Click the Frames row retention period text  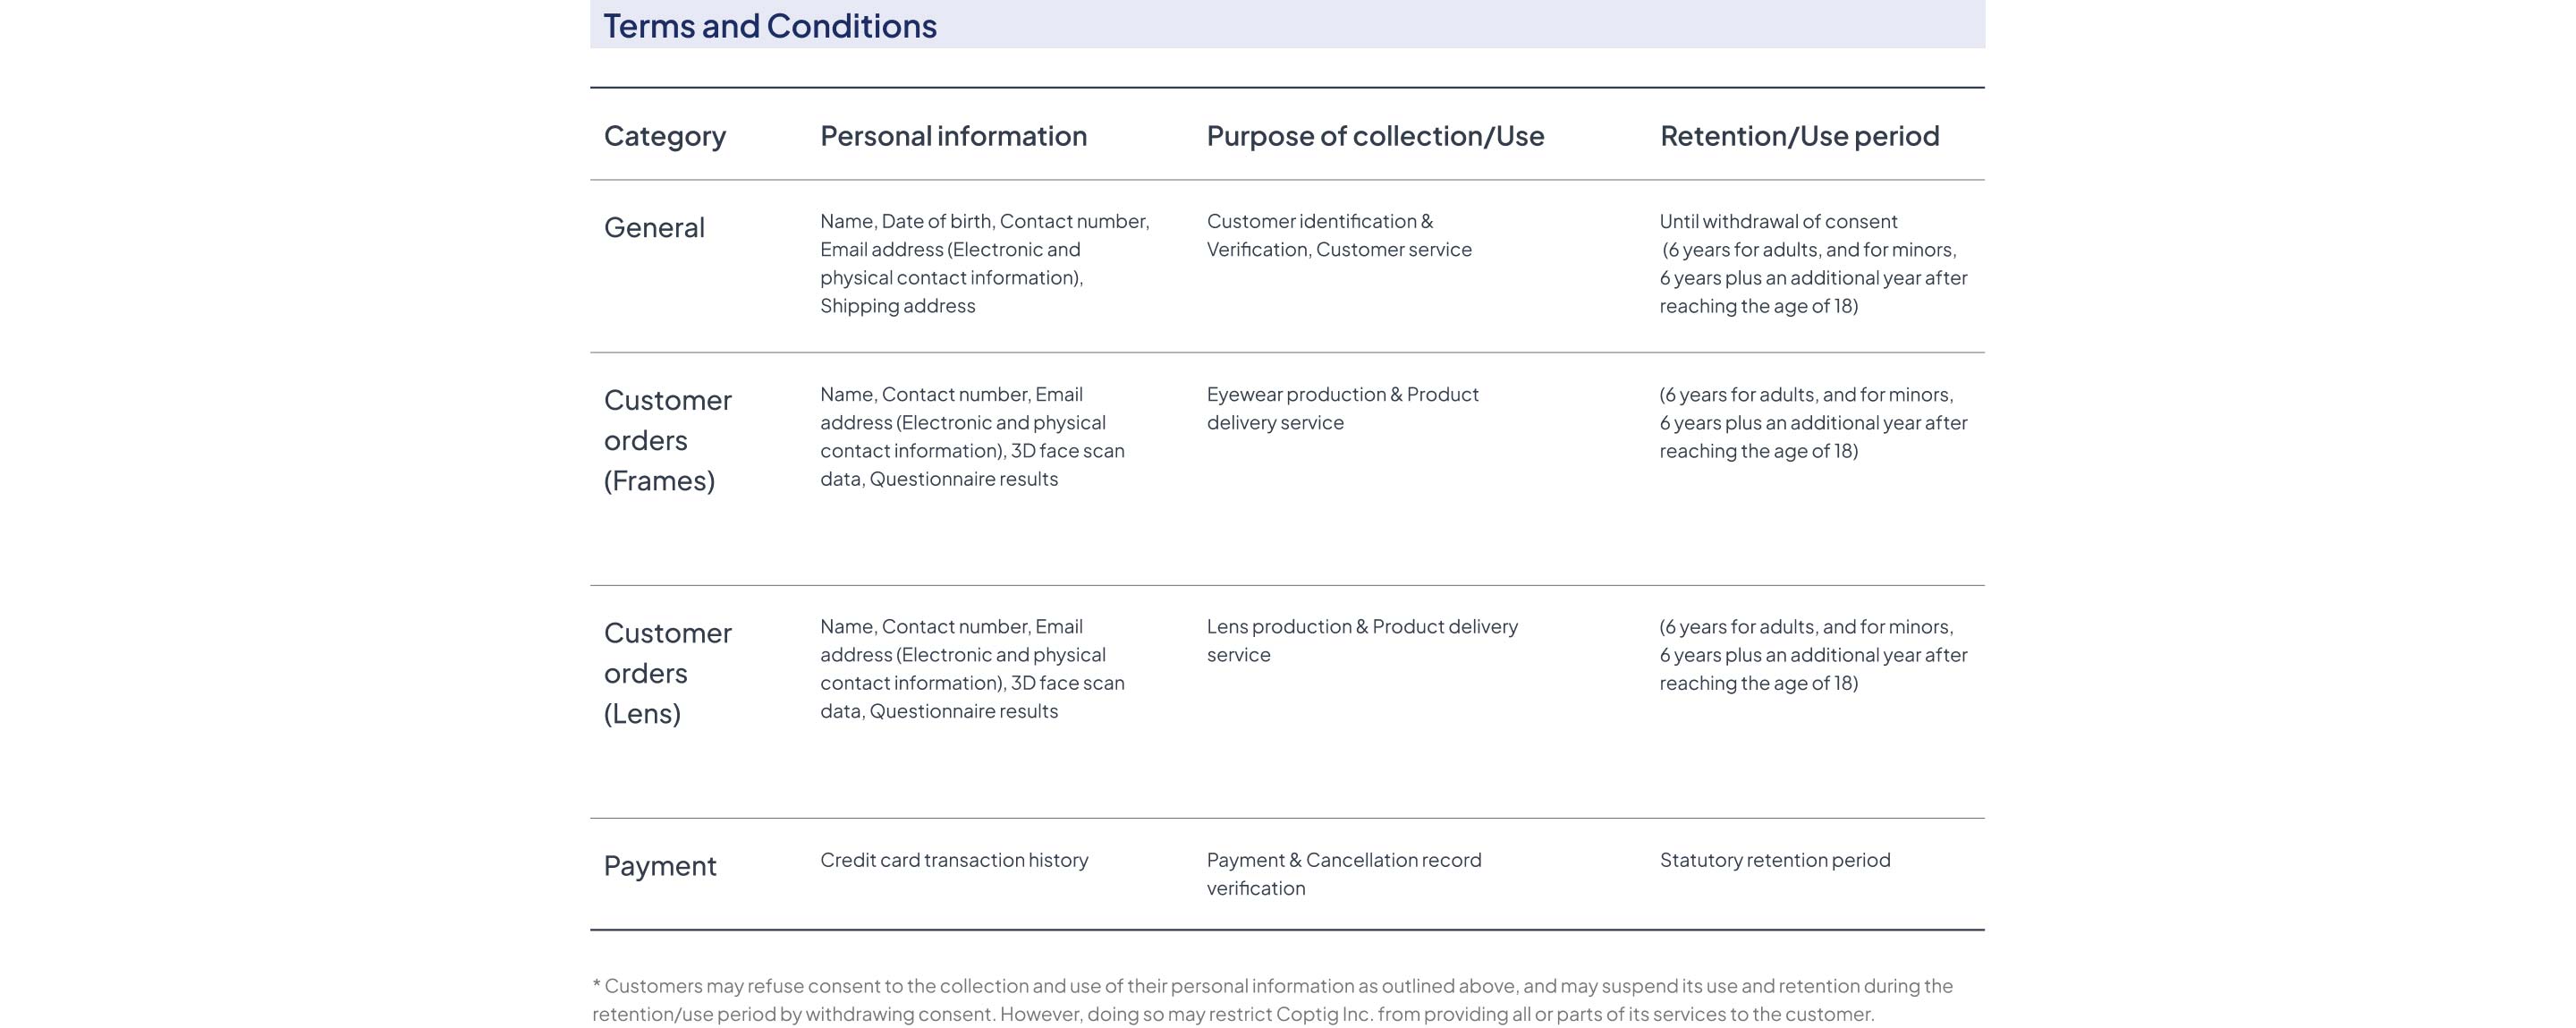1812,422
